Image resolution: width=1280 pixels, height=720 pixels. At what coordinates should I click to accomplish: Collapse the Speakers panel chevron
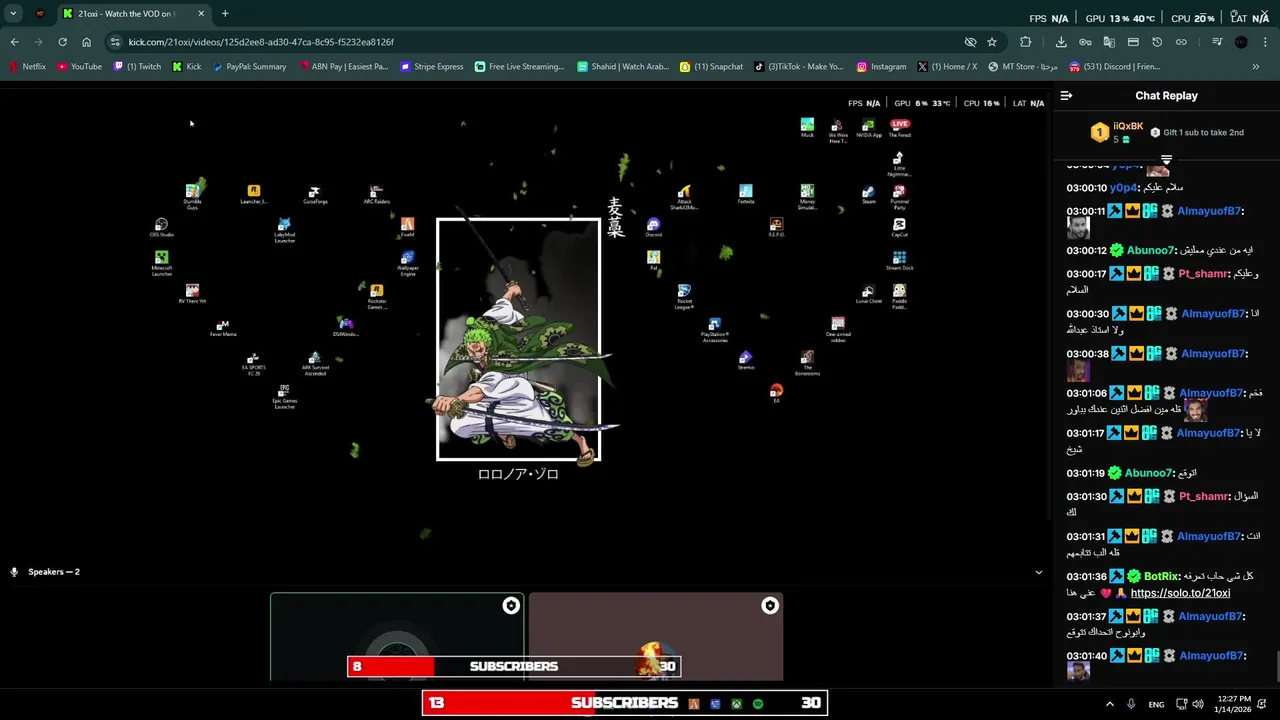[x=1038, y=572]
